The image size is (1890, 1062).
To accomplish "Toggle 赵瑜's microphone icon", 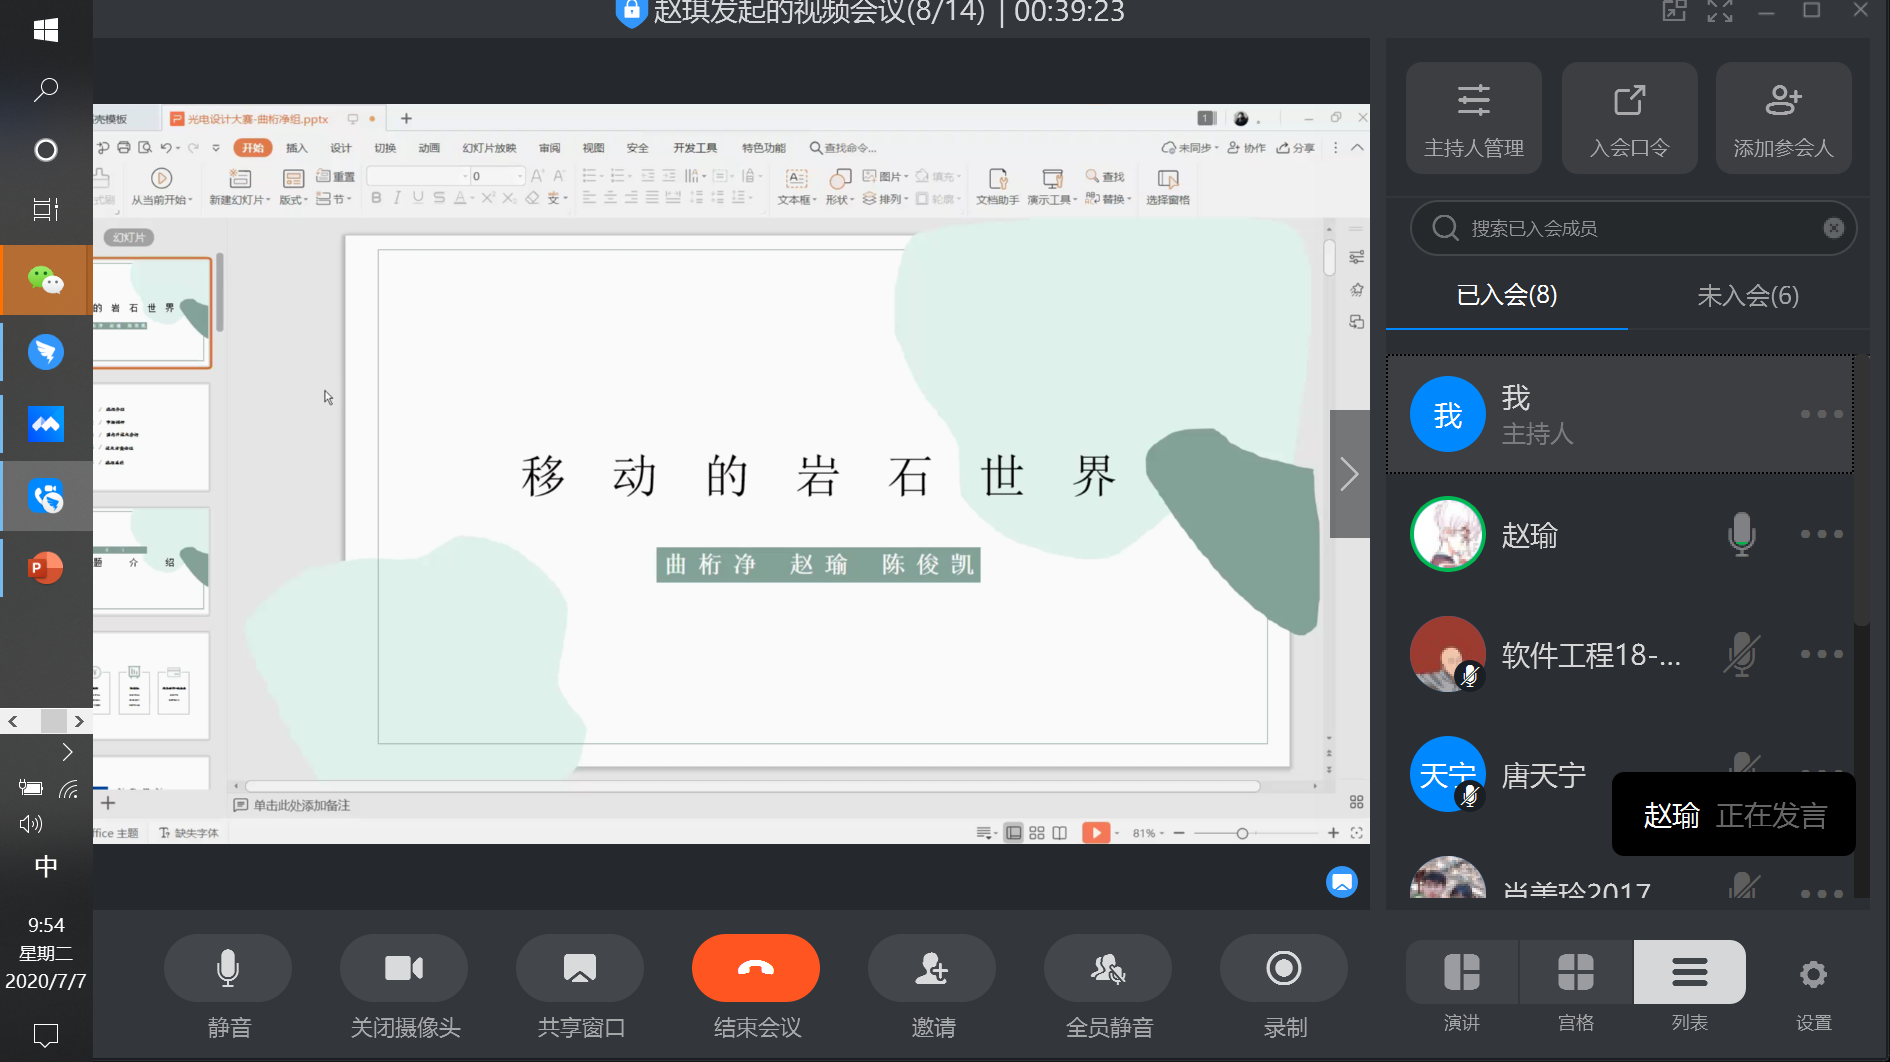I will coord(1741,534).
